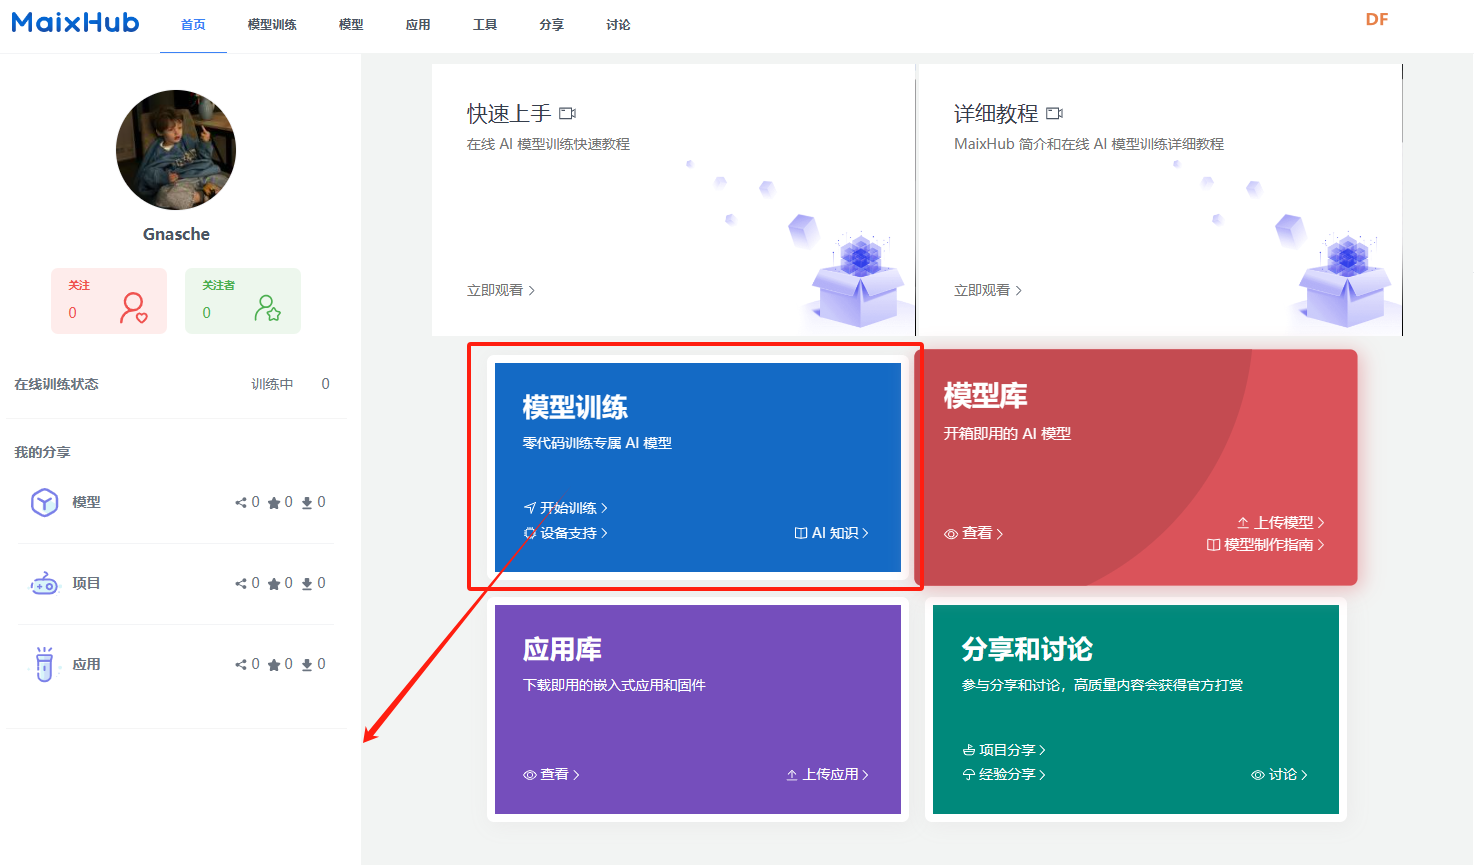Open the 首页 tab
This screenshot has height=865, width=1474.
point(193,25)
